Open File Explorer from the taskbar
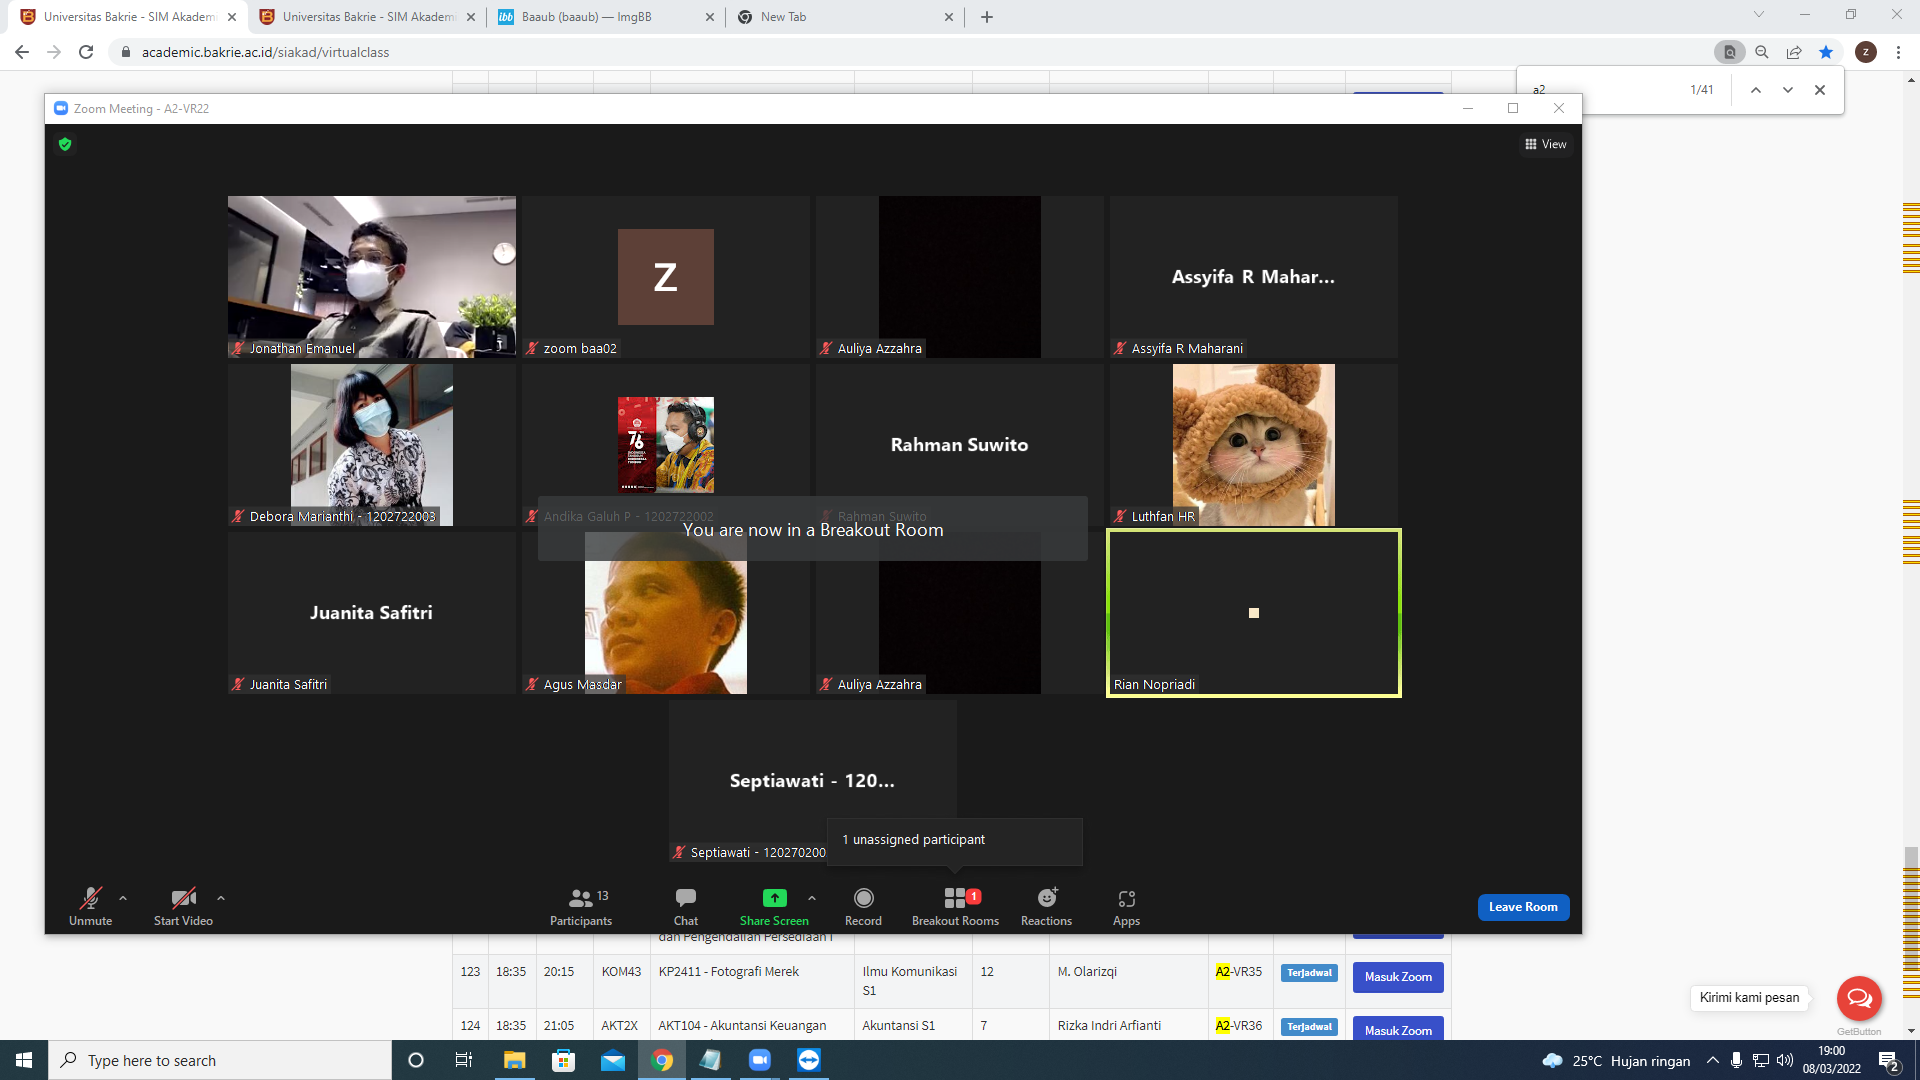This screenshot has height=1080, width=1920. point(515,1060)
